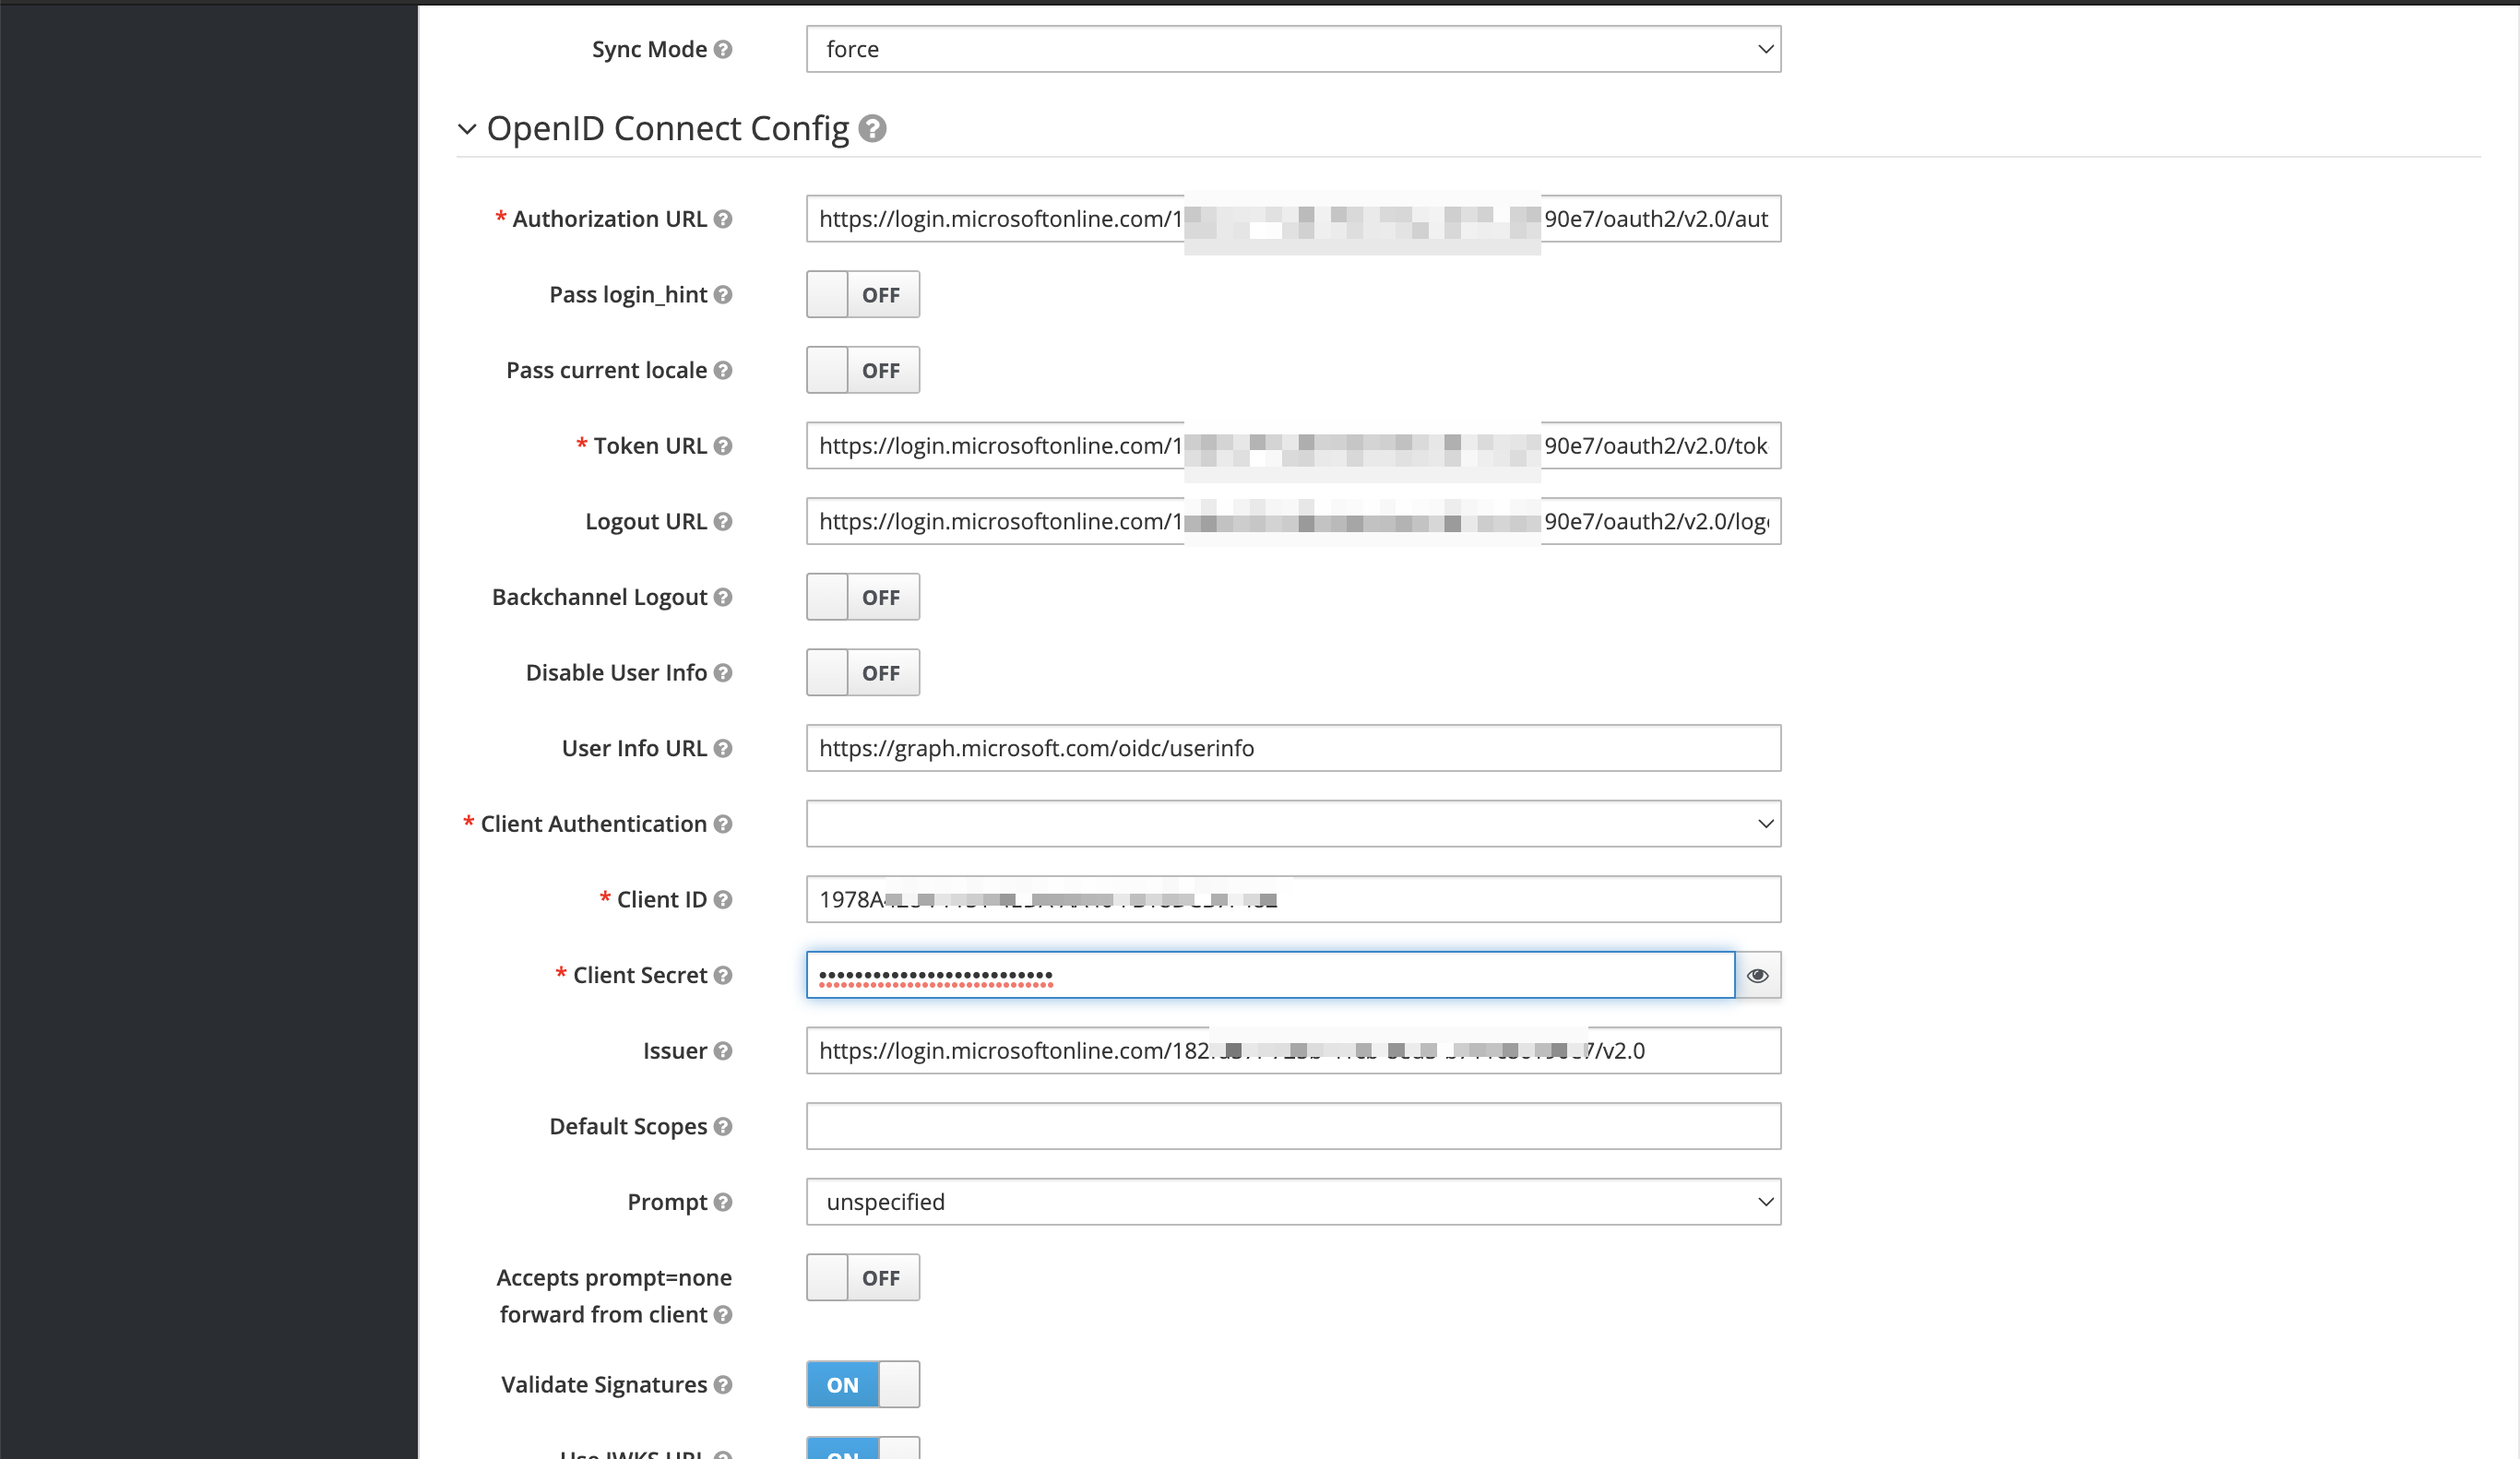Enable Backchannel Logout switch
The image size is (2520, 1459).
click(x=863, y=597)
